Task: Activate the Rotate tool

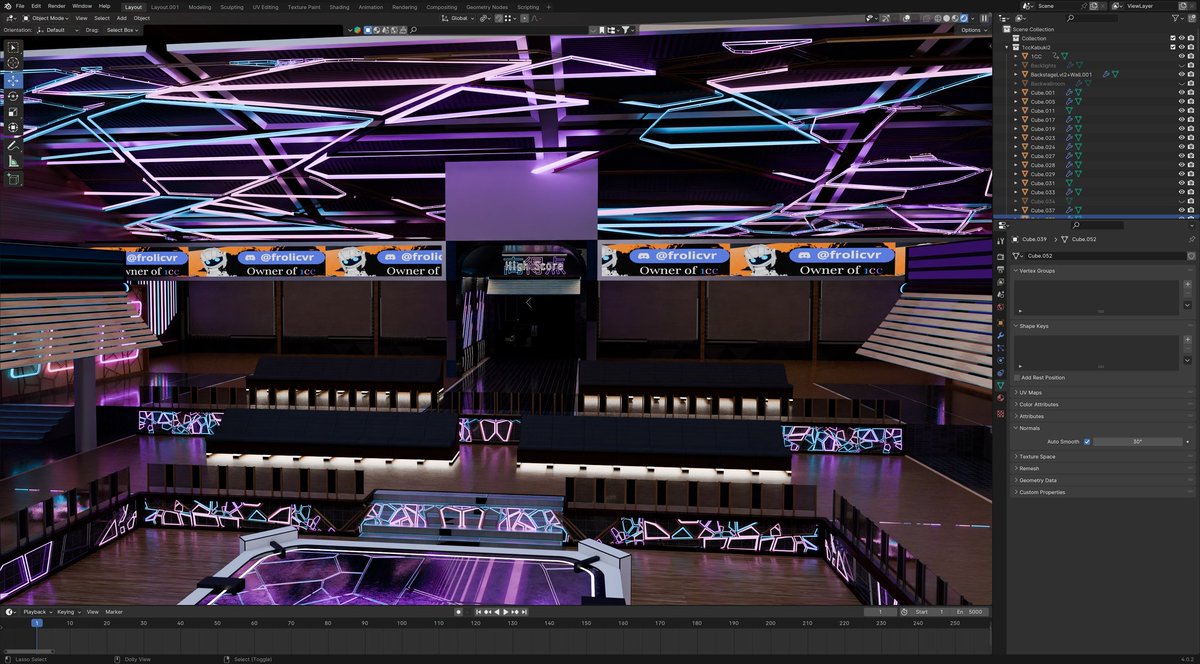Action: point(13,96)
